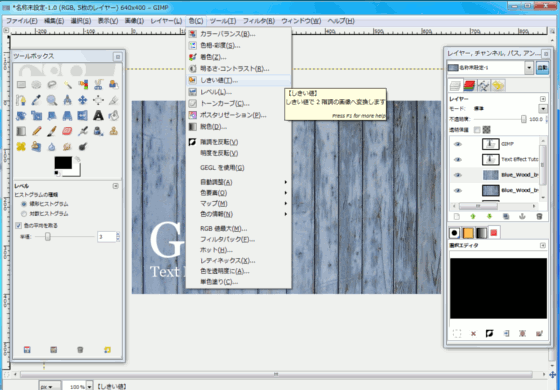This screenshot has width=560, height=390.
Task: Select the Rotate tool
Action: pyautogui.click(x=21, y=116)
